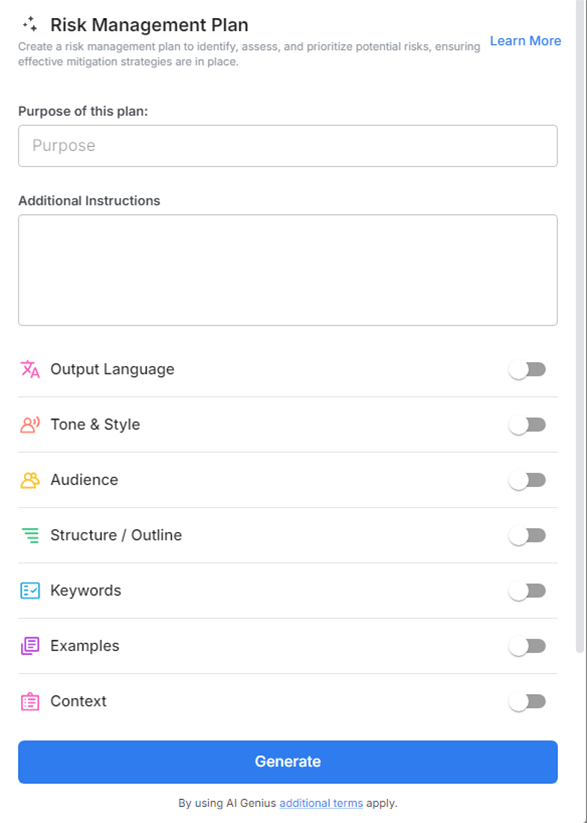The height and width of the screenshot is (823, 587).
Task: Click the Examples document icon
Action: (31, 646)
